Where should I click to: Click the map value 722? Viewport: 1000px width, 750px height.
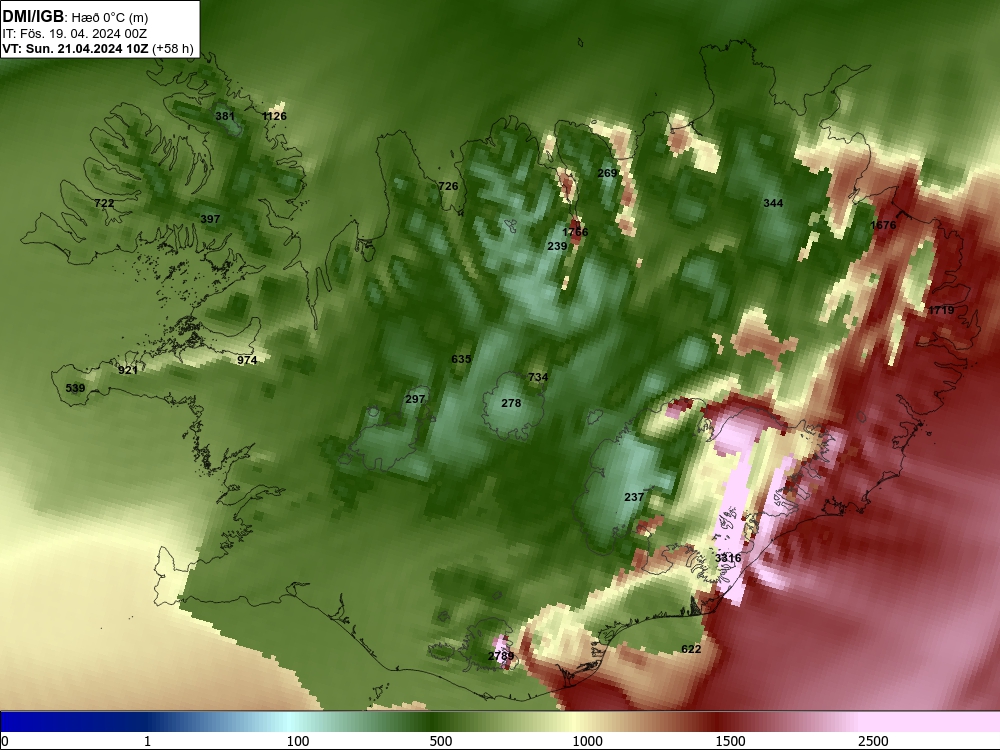pyautogui.click(x=104, y=203)
